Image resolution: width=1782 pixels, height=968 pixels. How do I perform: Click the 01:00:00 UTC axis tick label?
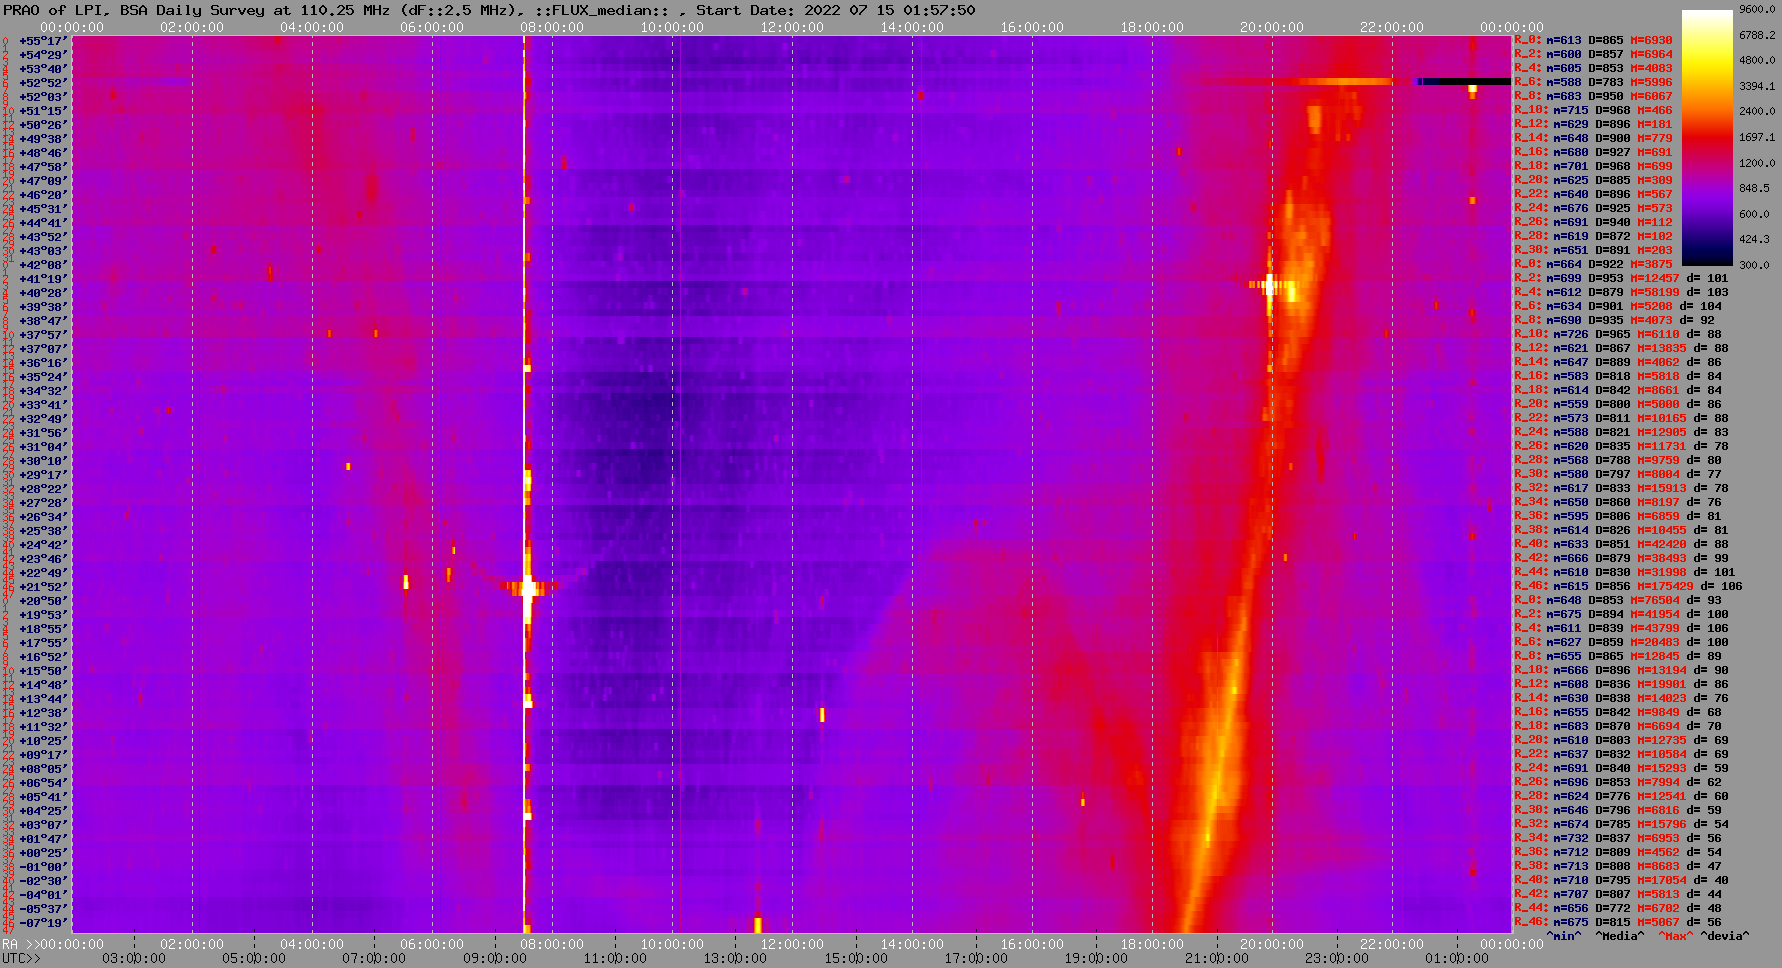pos(1457,958)
